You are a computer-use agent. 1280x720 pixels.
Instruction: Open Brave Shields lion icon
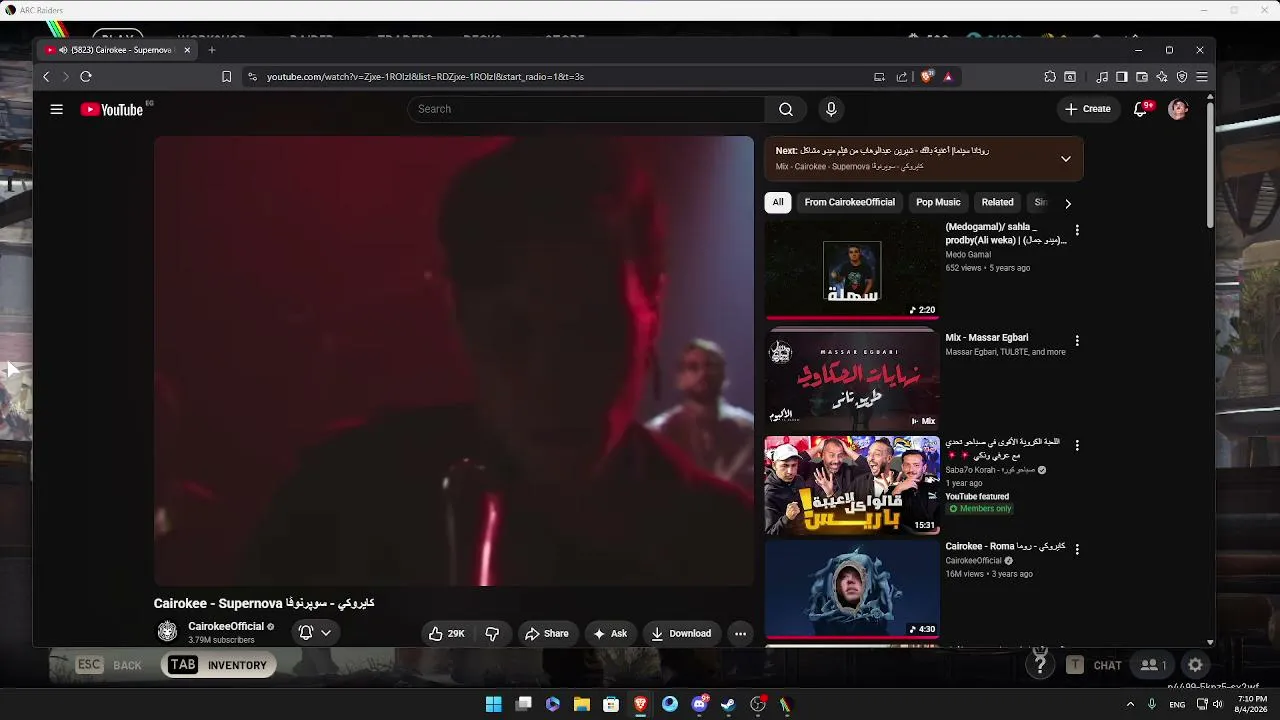[927, 76]
